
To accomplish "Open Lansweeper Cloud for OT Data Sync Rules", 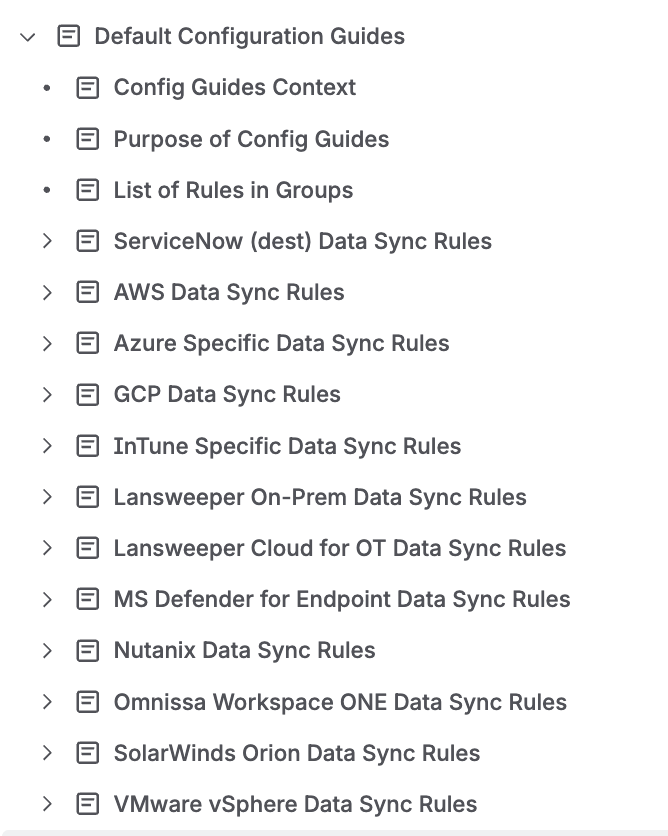I will click(x=339, y=548).
